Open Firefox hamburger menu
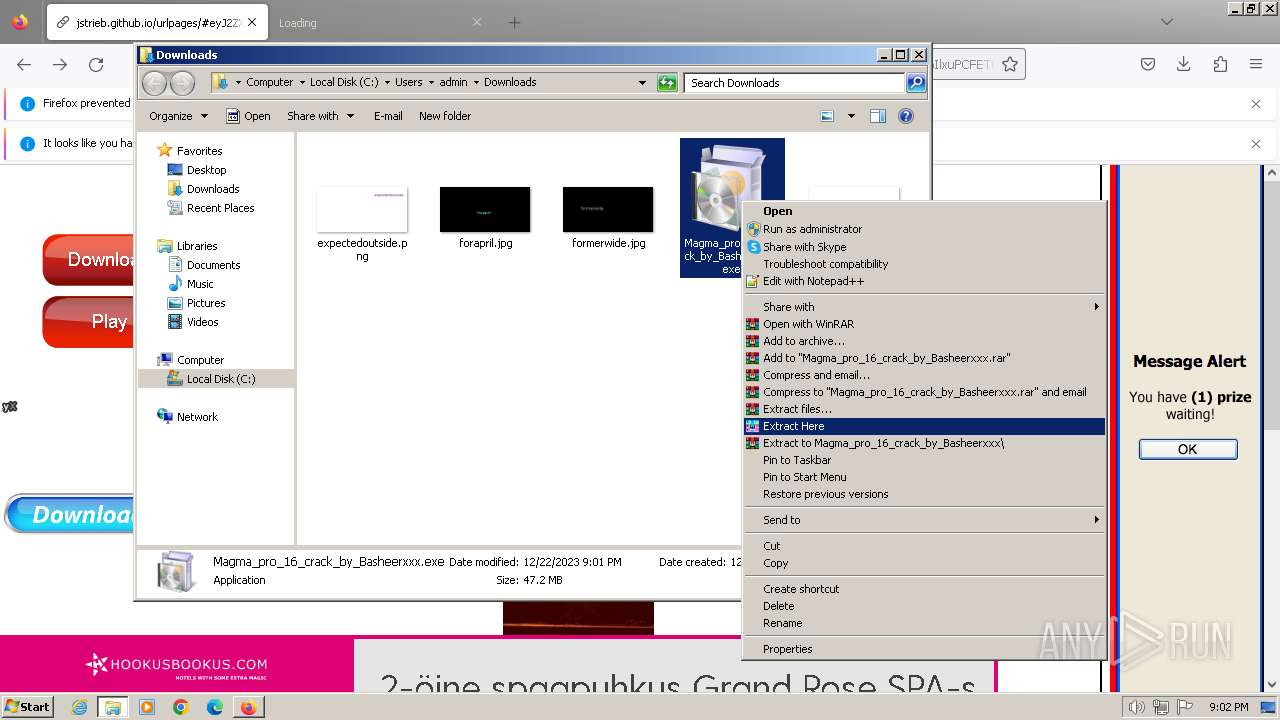 [1256, 65]
